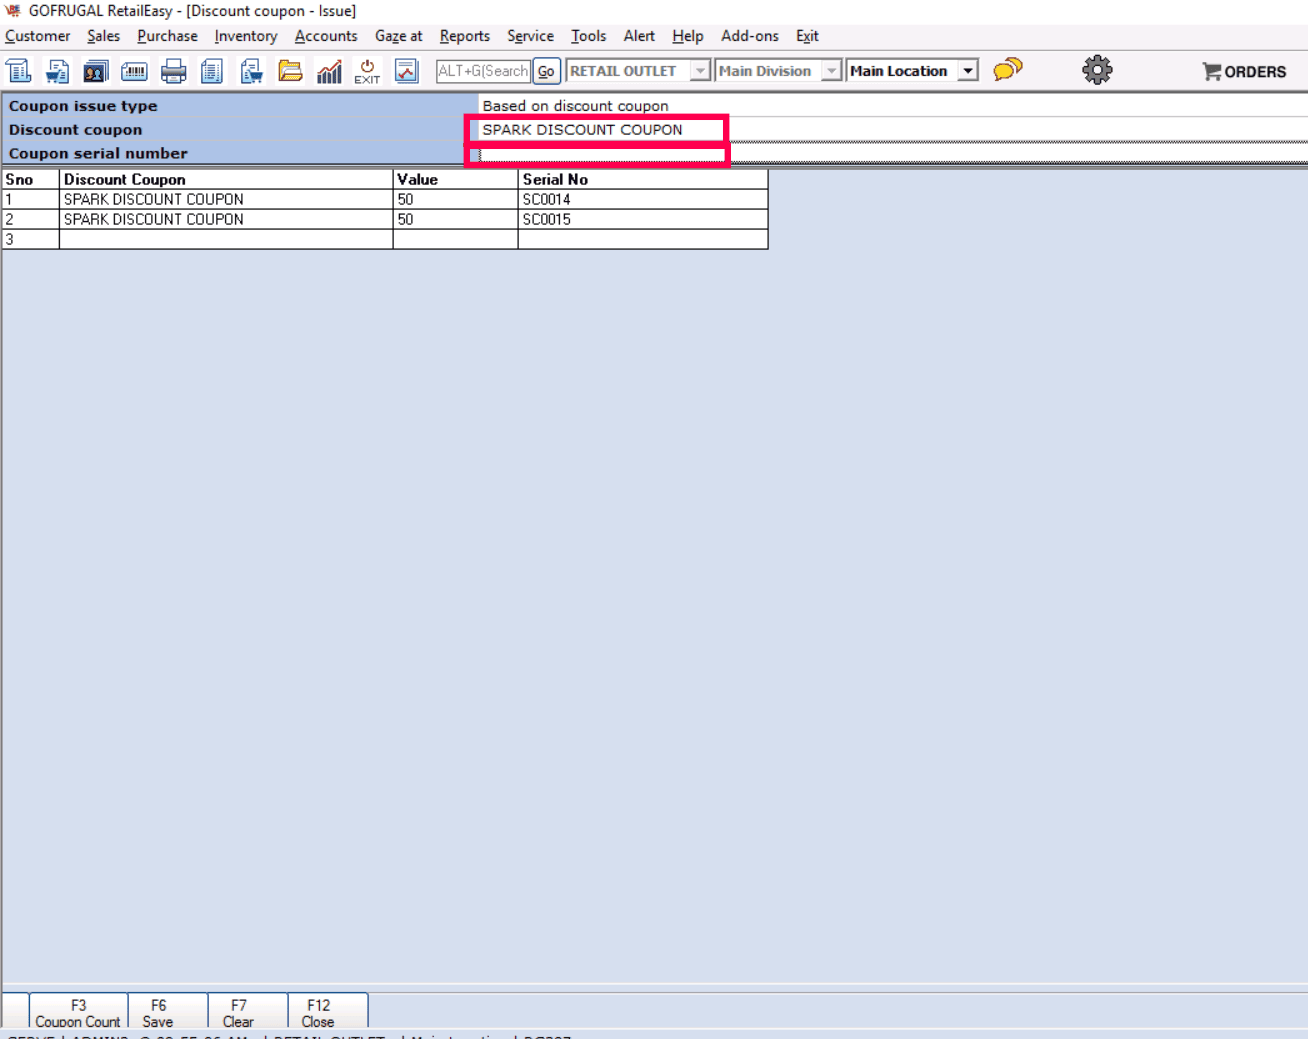Click the Exit menu item
The image size is (1308, 1039).
[x=807, y=36]
